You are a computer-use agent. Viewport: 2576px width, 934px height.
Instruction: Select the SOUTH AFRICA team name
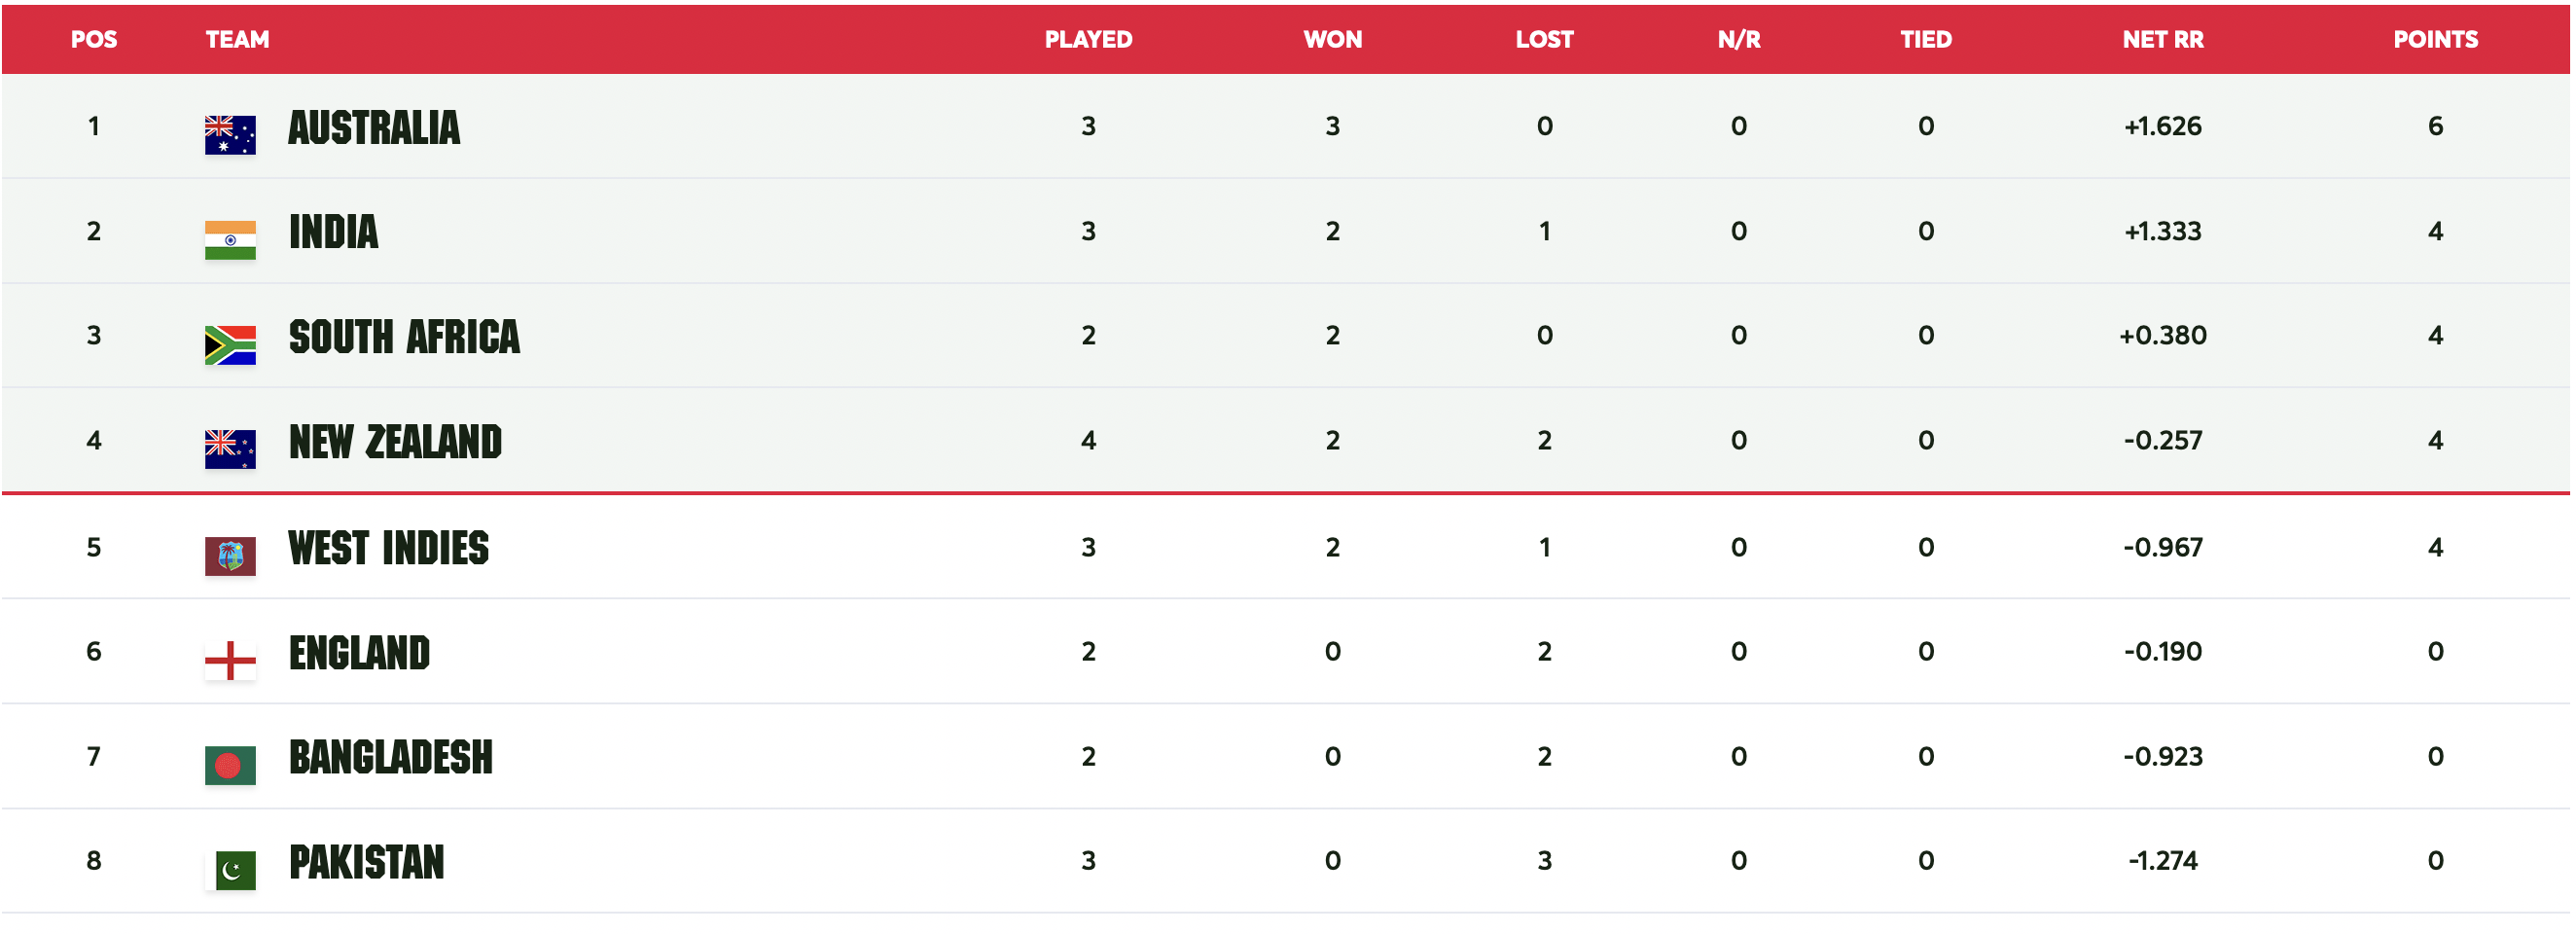pos(404,337)
